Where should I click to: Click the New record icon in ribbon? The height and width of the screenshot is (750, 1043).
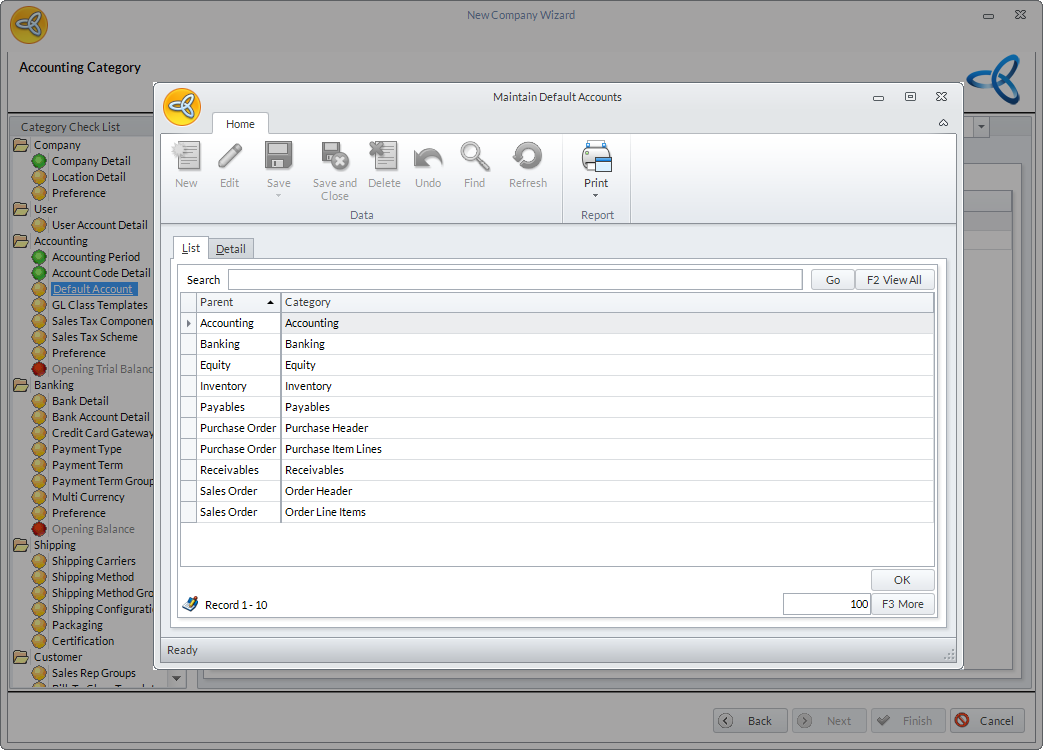click(186, 157)
